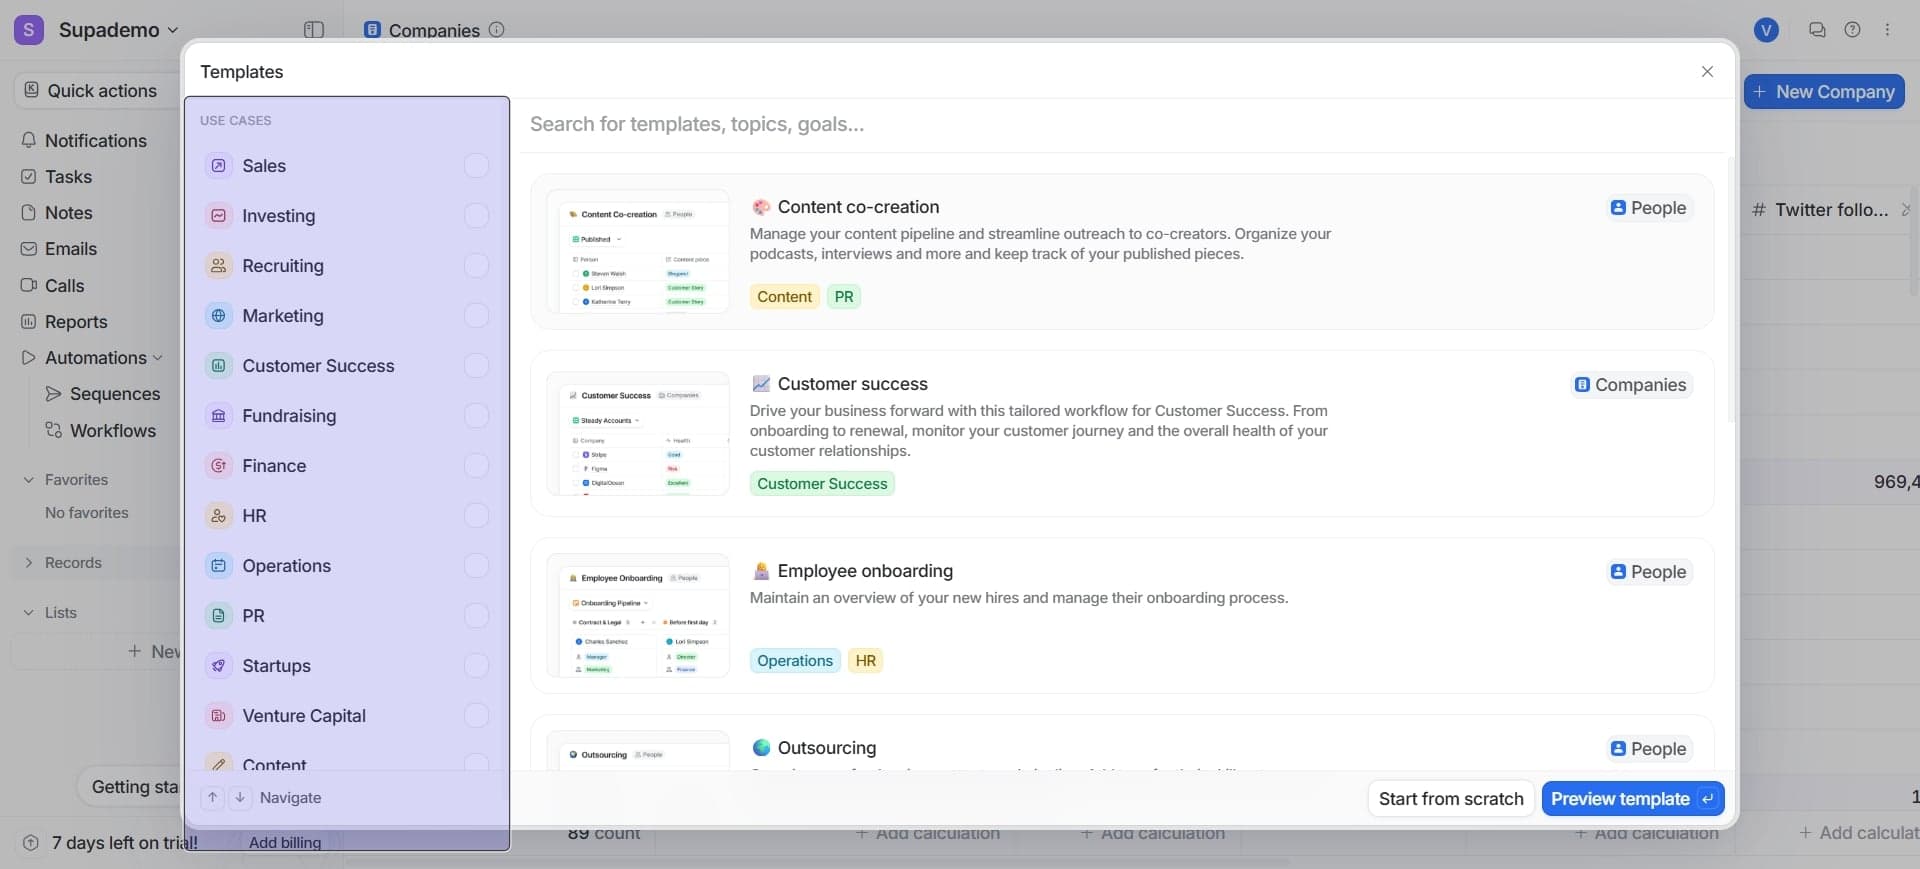This screenshot has width=1920, height=869.
Task: Select the Investing radio circle
Action: [476, 216]
